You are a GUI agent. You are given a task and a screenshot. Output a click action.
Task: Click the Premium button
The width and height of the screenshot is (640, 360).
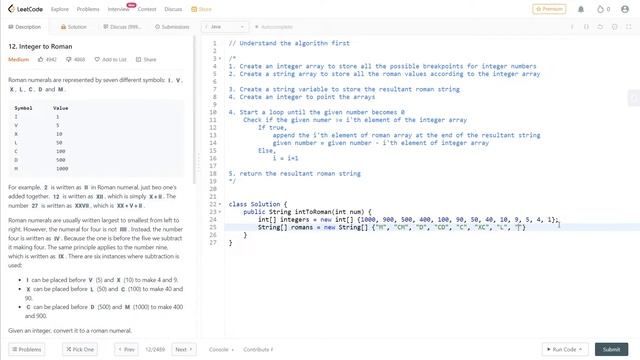(x=549, y=9)
